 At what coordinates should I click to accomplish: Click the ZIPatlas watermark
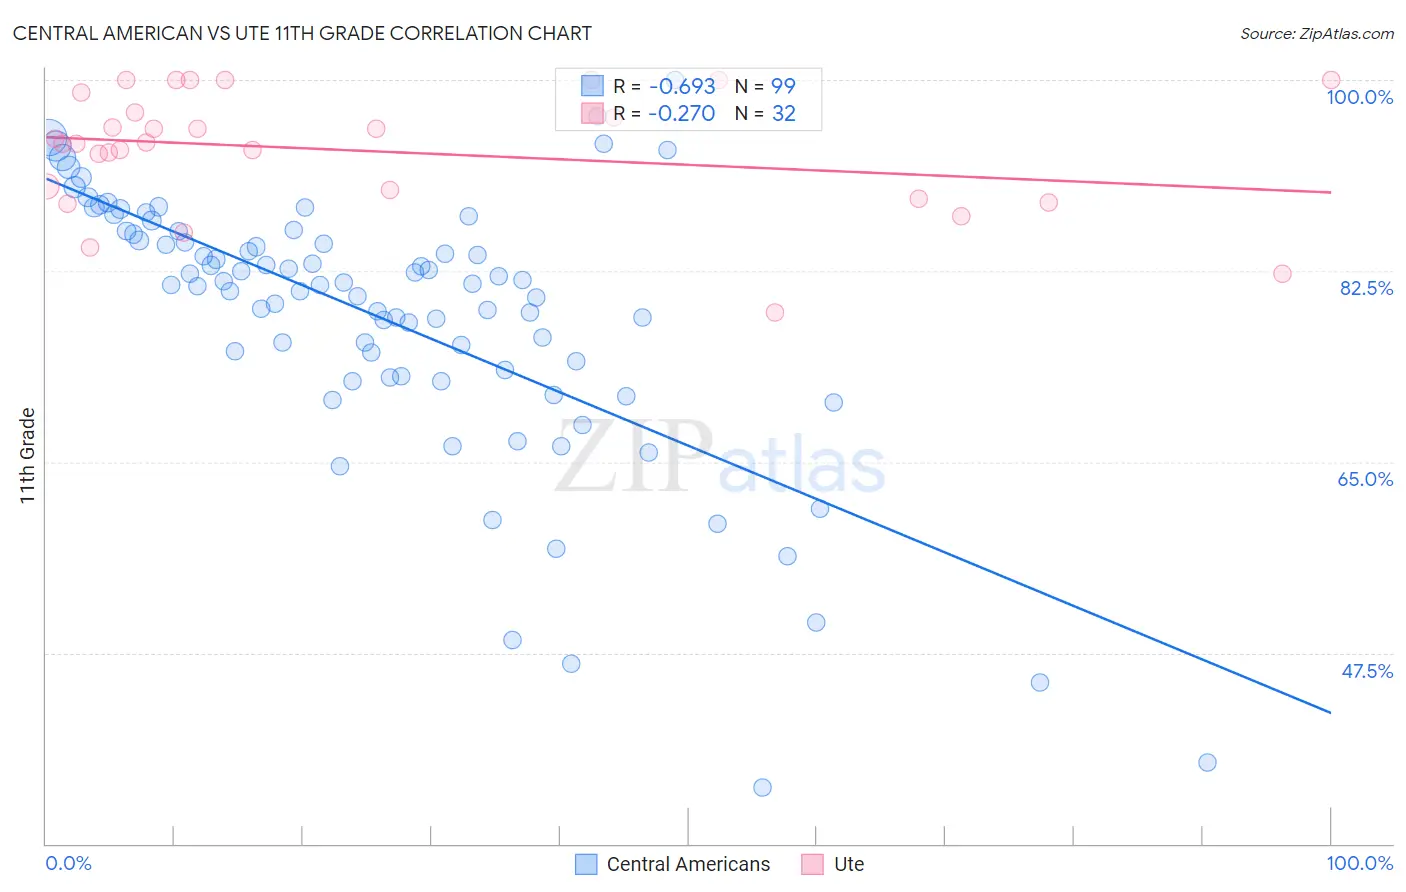[720, 457]
